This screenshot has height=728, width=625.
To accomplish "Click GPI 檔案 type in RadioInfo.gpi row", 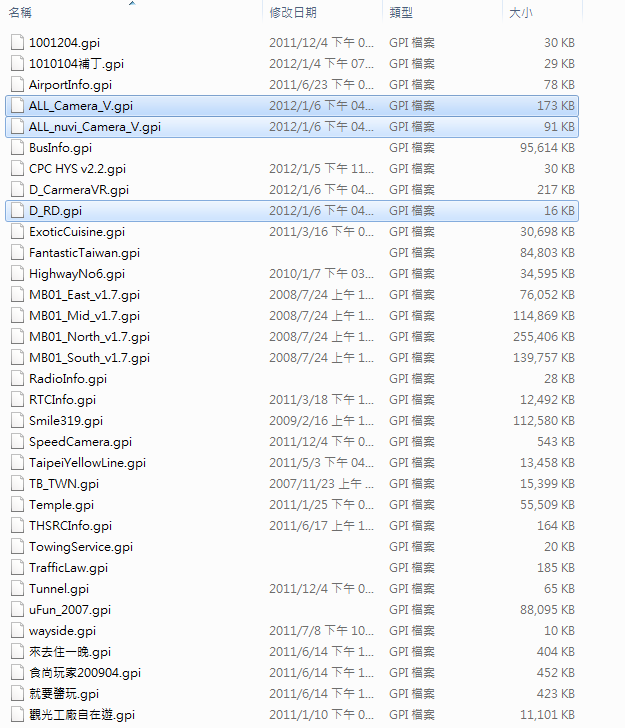I will [x=412, y=379].
